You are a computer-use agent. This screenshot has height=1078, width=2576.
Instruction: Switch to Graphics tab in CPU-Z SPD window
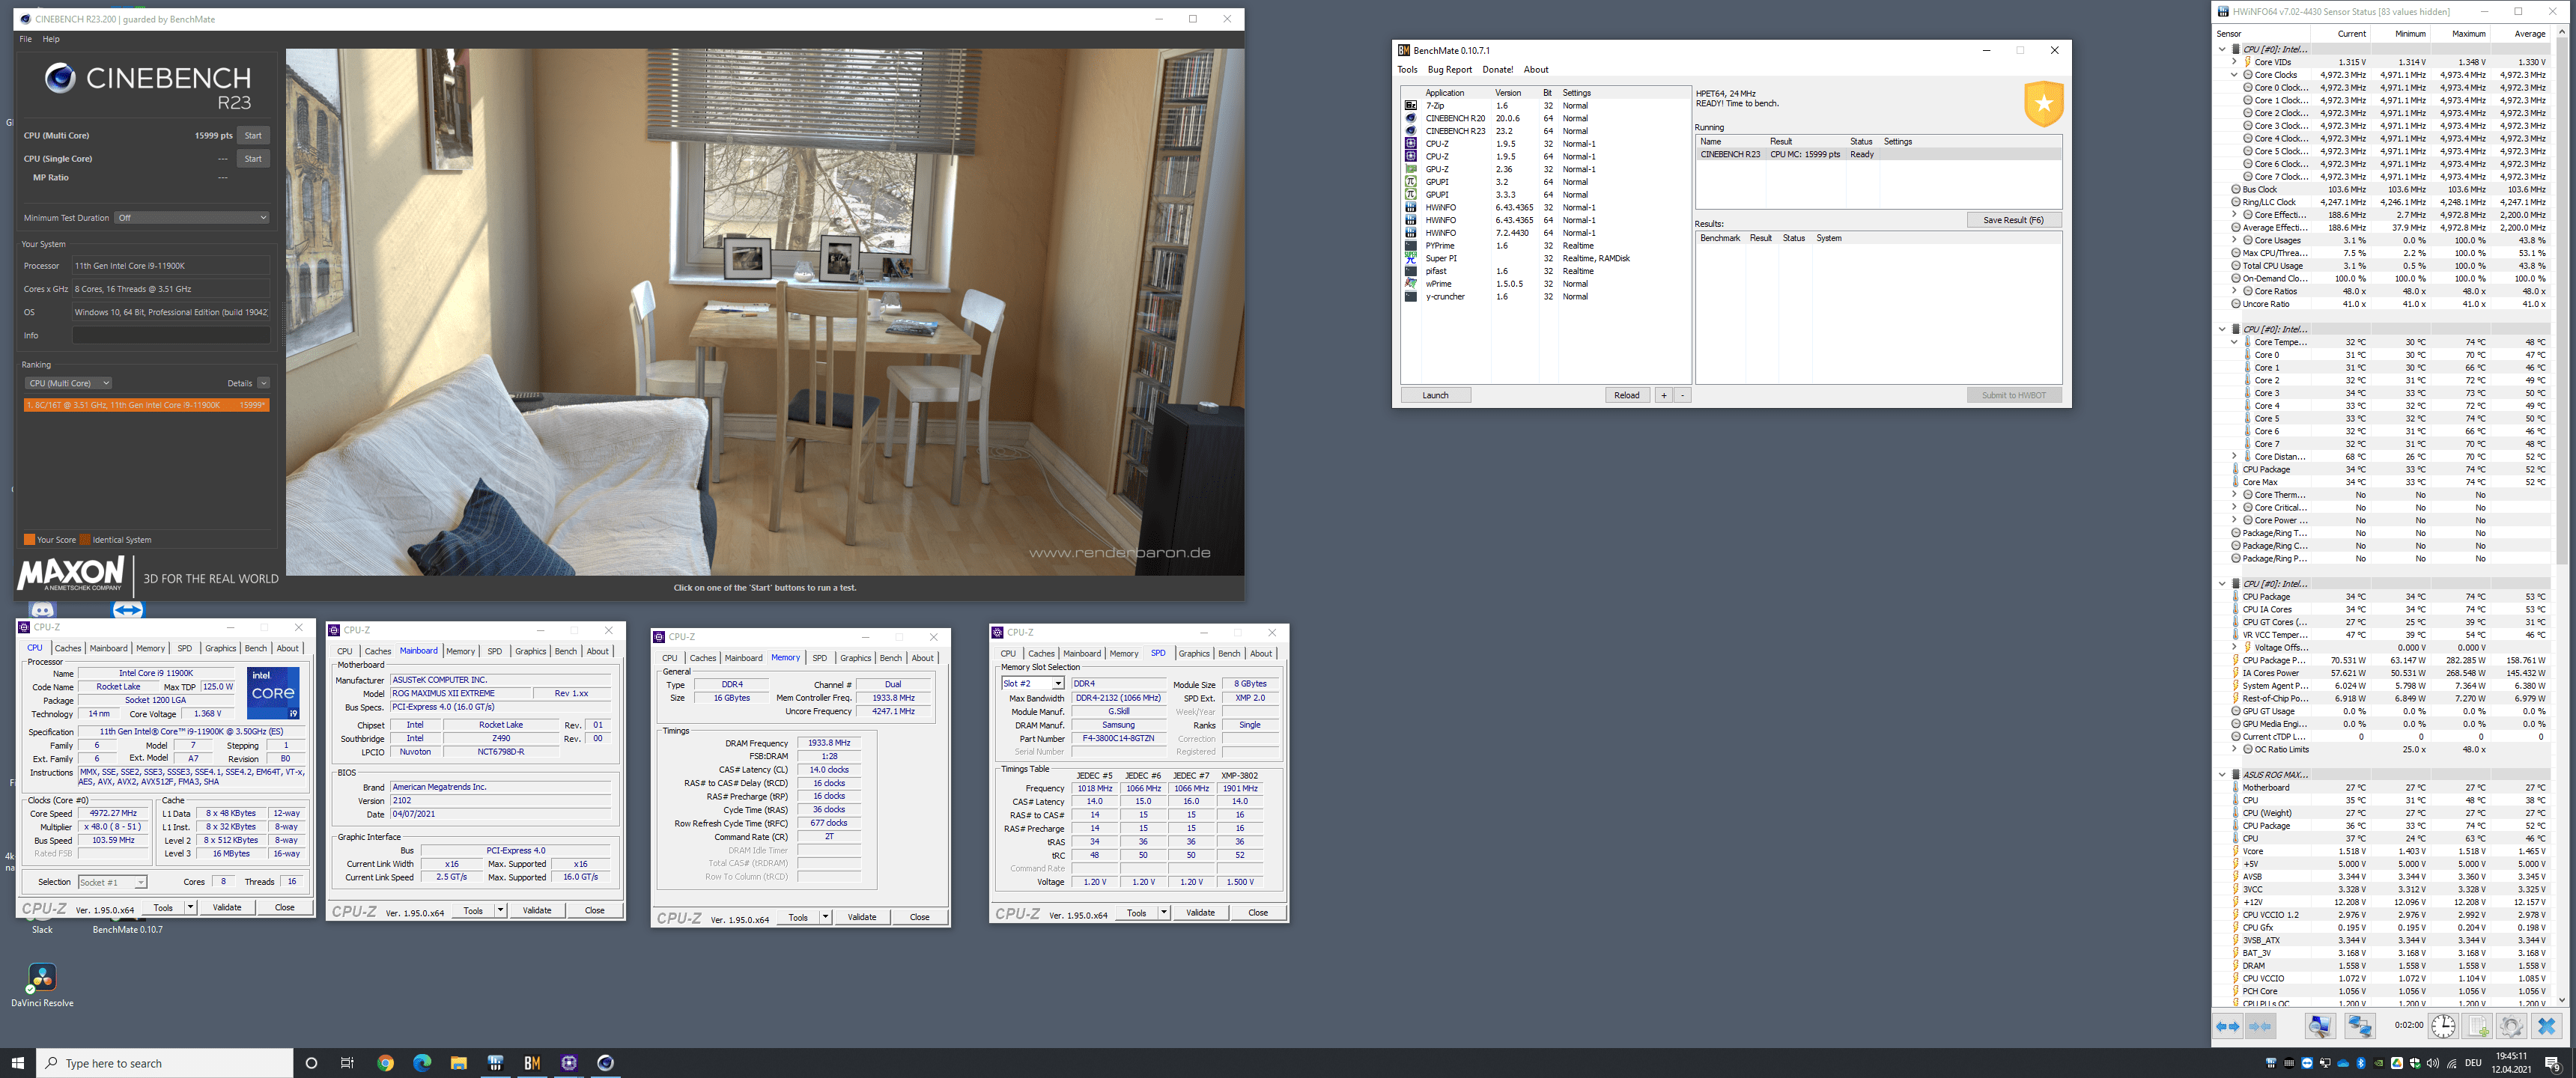coord(1193,654)
